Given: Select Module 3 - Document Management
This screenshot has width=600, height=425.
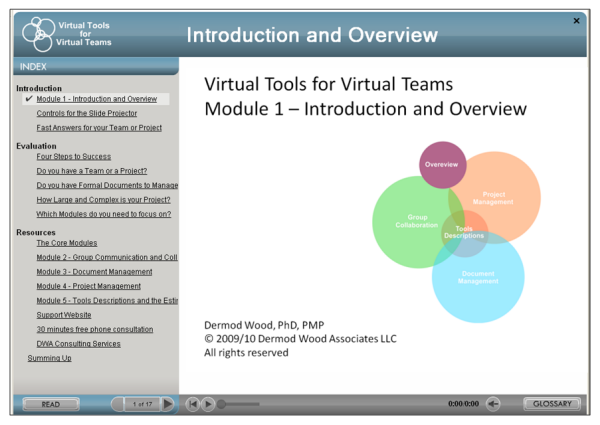Looking at the screenshot, I should point(94,272).
